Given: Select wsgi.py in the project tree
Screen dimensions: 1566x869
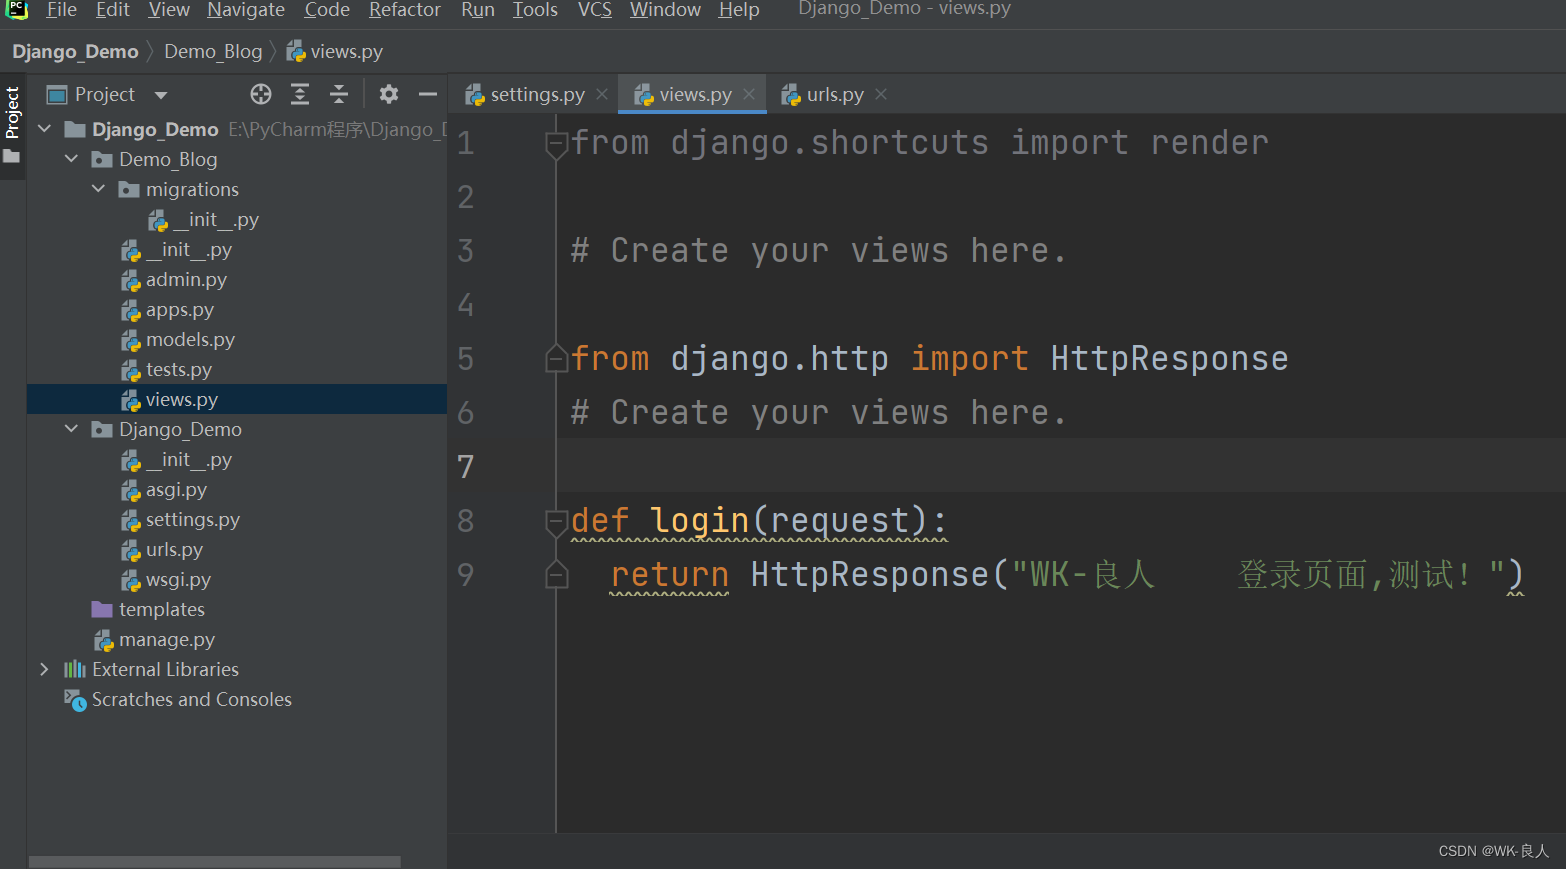Looking at the screenshot, I should pos(178,580).
